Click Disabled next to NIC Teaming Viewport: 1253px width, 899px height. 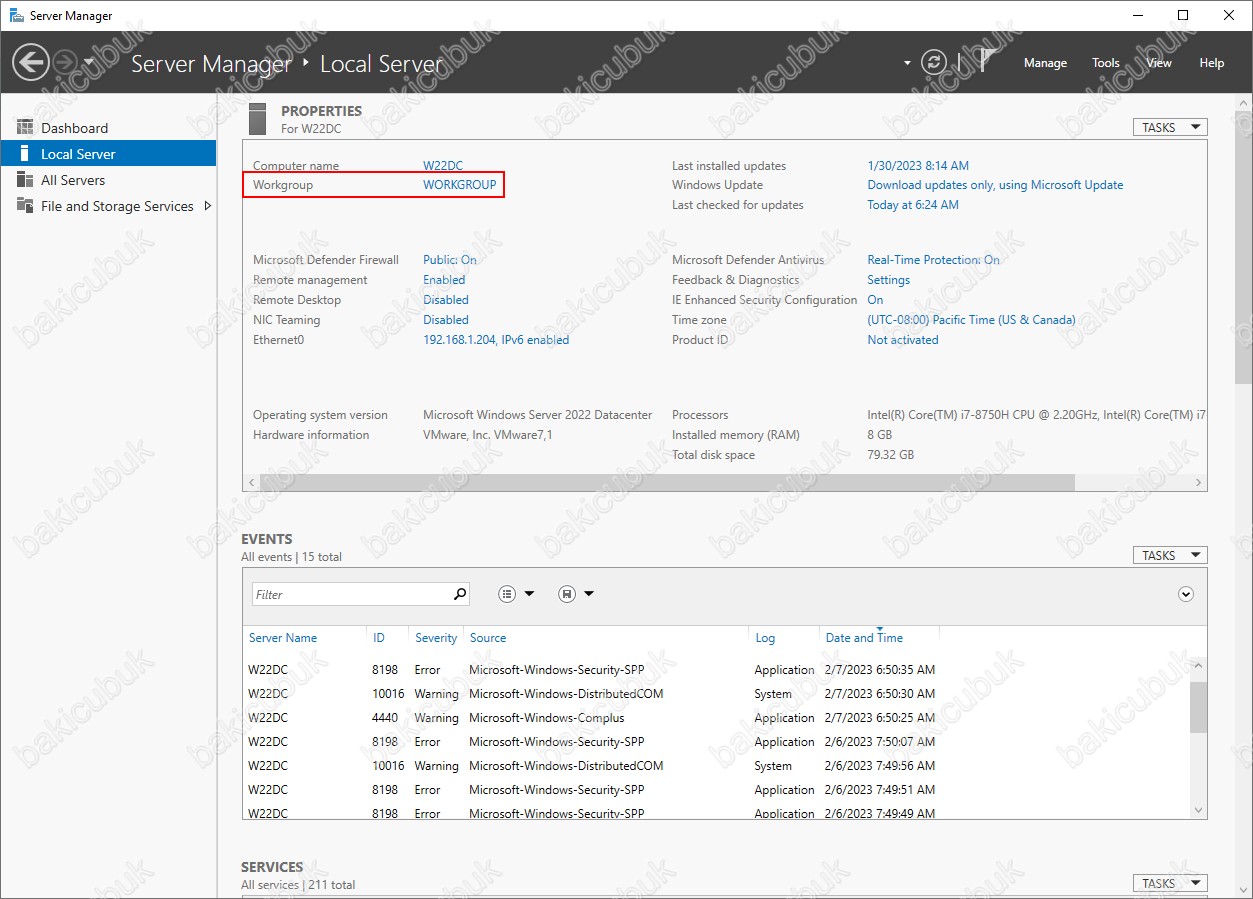446,320
